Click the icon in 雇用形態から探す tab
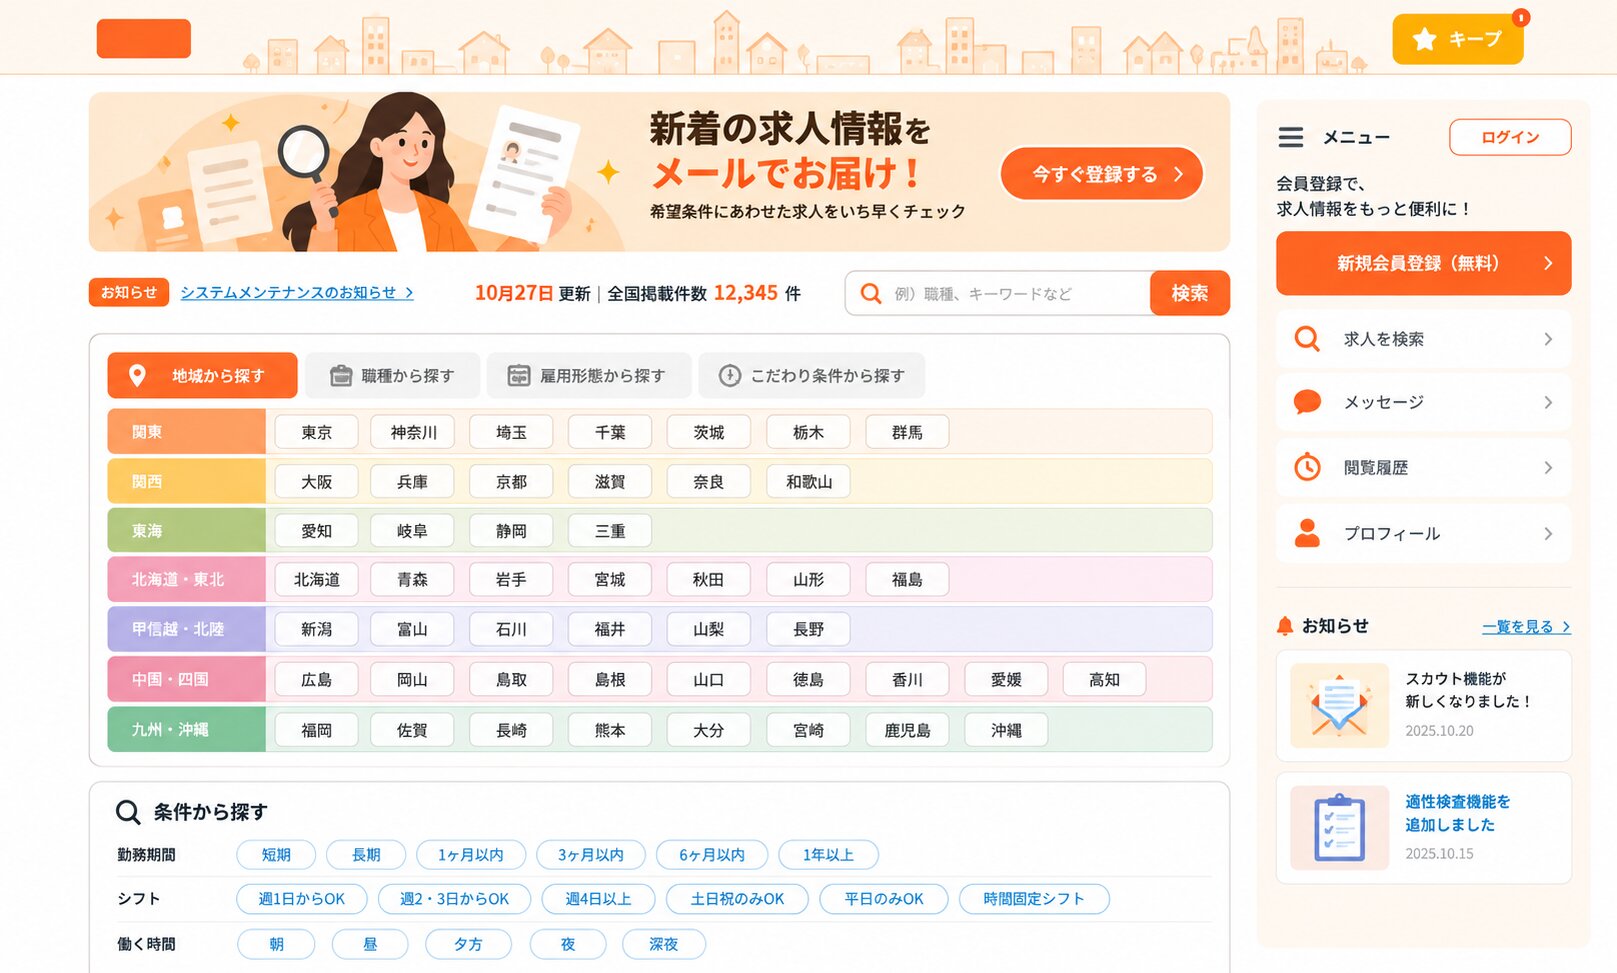This screenshot has height=973, width=1617. (x=518, y=375)
